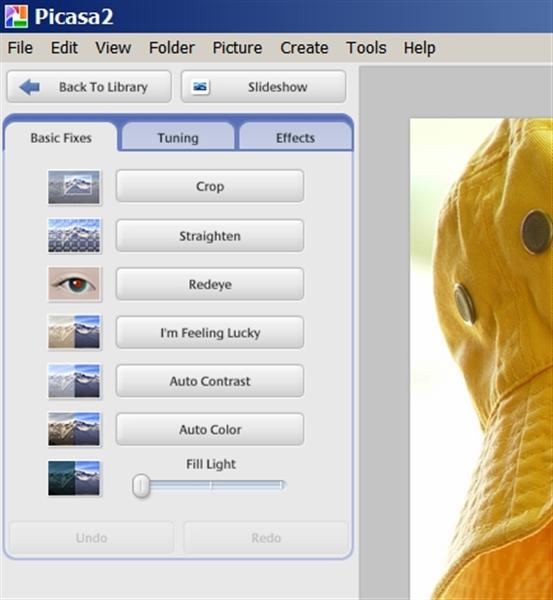Click the Straighten grid thumbnail icon
The height and width of the screenshot is (600, 553).
(74, 236)
